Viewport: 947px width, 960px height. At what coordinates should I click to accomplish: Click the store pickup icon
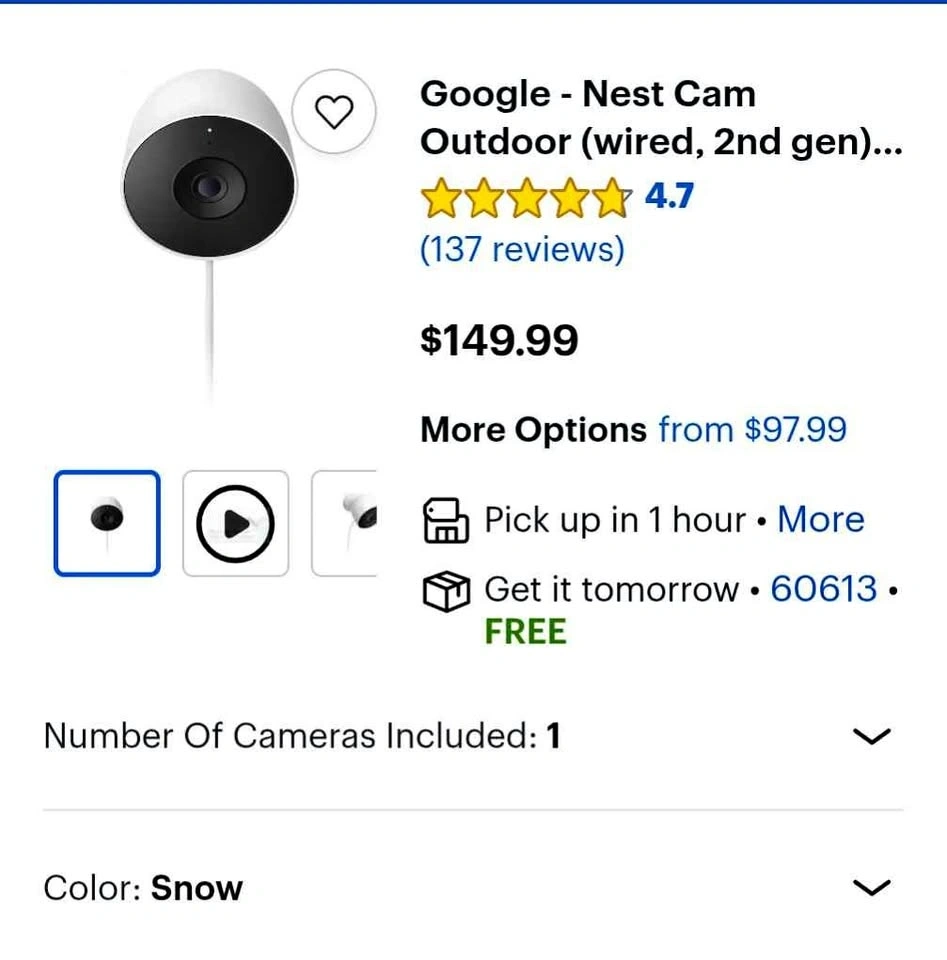446,521
